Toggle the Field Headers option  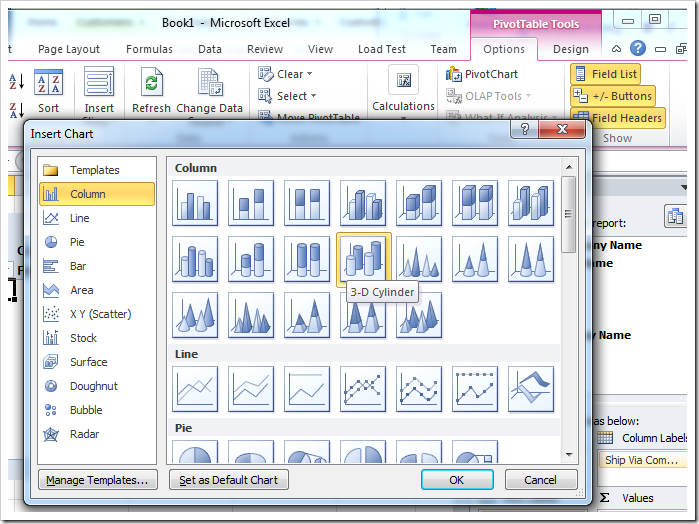pyautogui.click(x=618, y=118)
